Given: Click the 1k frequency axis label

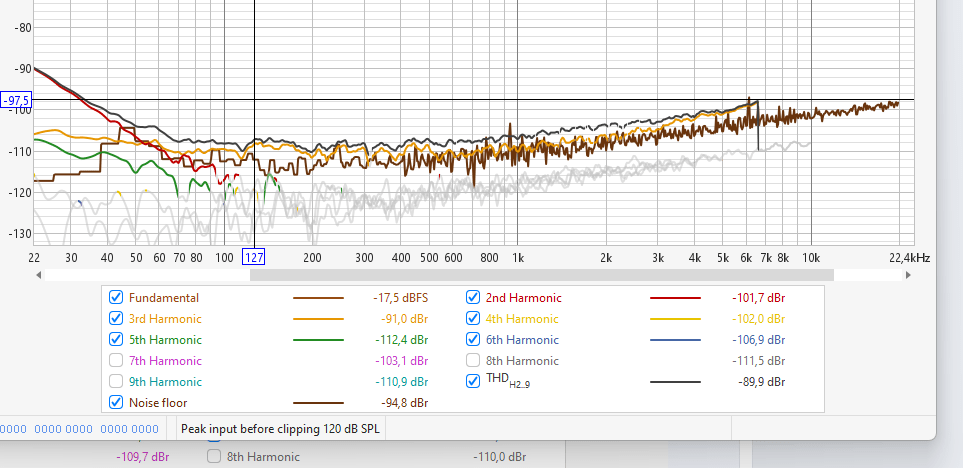Looking at the screenshot, I should (x=518, y=258).
